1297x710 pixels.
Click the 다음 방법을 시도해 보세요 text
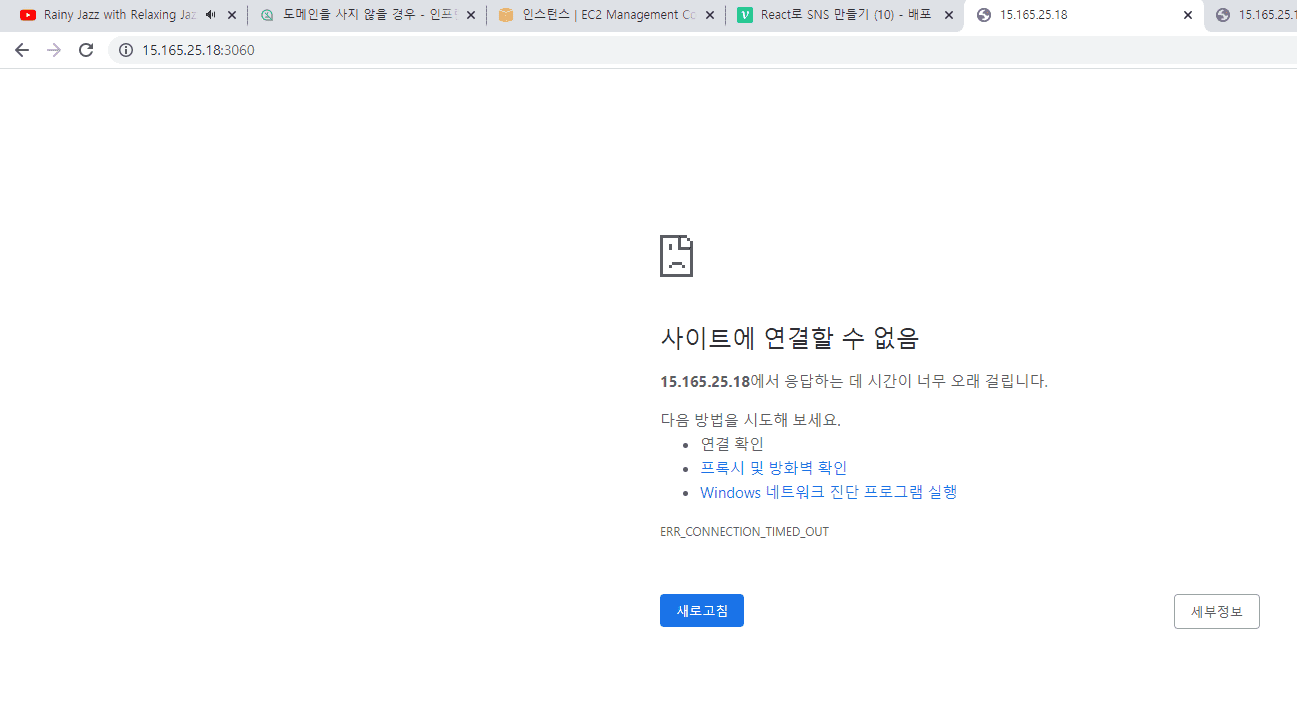click(750, 420)
